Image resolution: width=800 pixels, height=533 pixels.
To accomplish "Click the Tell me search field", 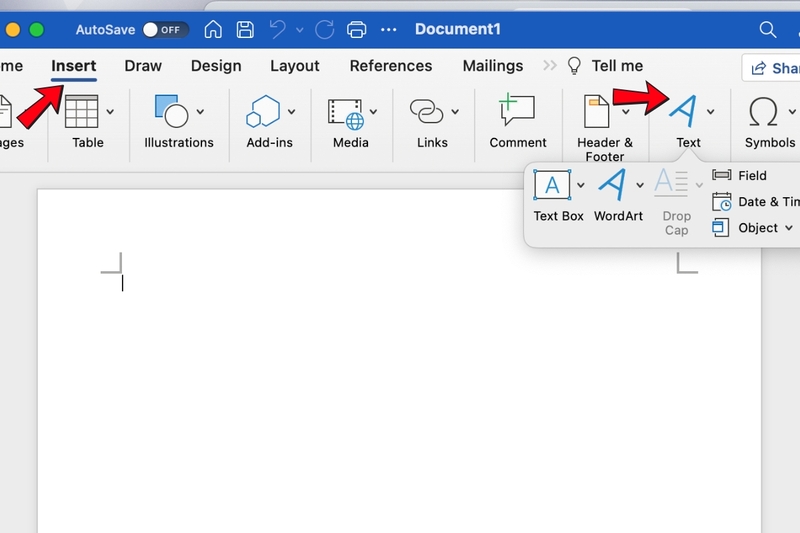I will click(617, 66).
